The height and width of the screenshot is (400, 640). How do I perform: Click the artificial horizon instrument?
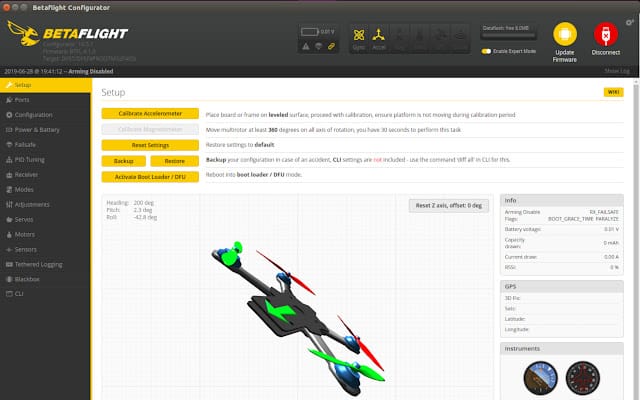[540, 378]
